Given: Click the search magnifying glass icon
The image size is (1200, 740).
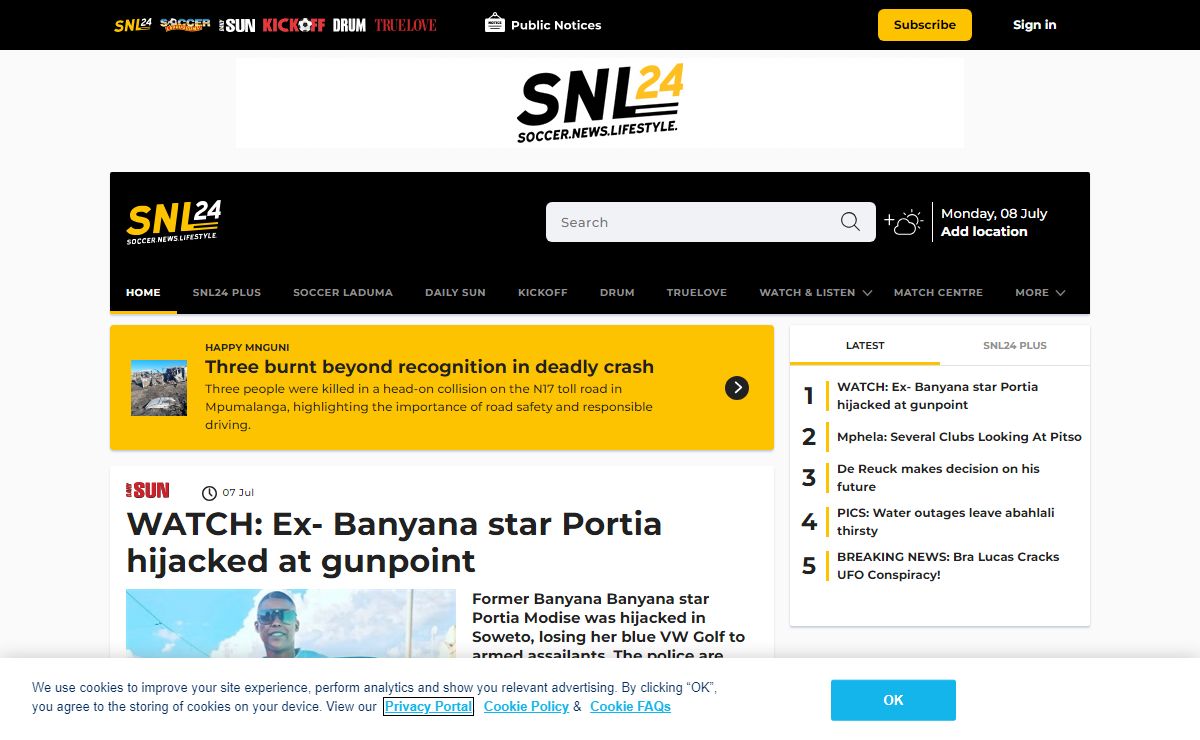Looking at the screenshot, I should [850, 222].
